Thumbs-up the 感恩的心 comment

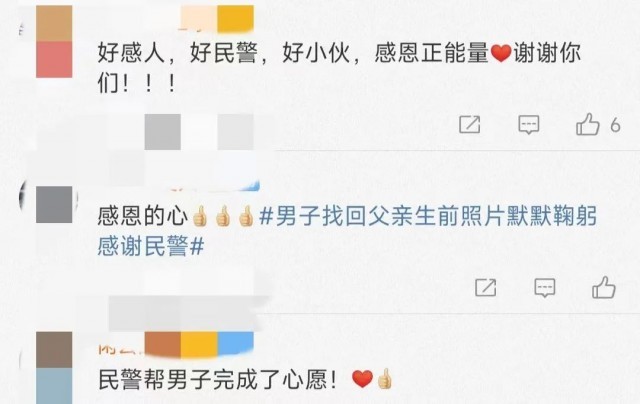[x=604, y=287]
